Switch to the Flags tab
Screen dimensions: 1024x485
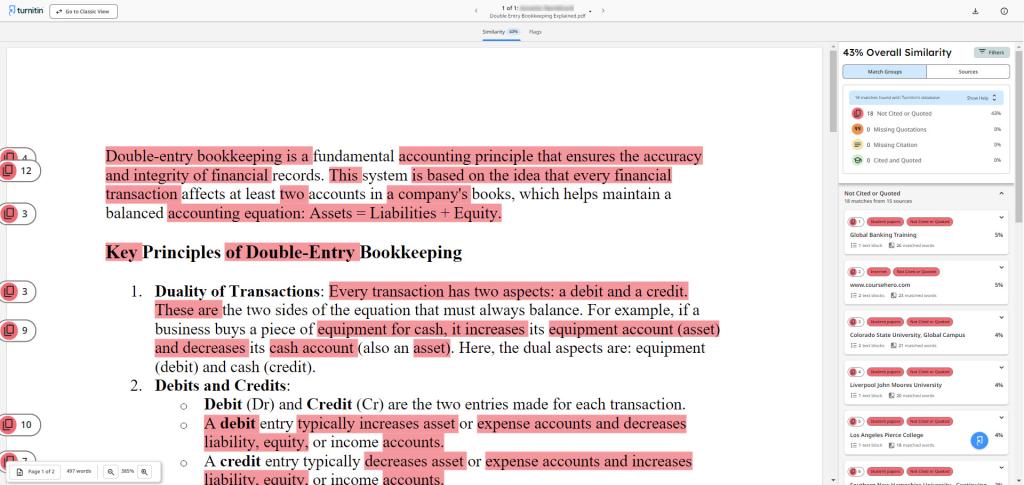point(535,31)
